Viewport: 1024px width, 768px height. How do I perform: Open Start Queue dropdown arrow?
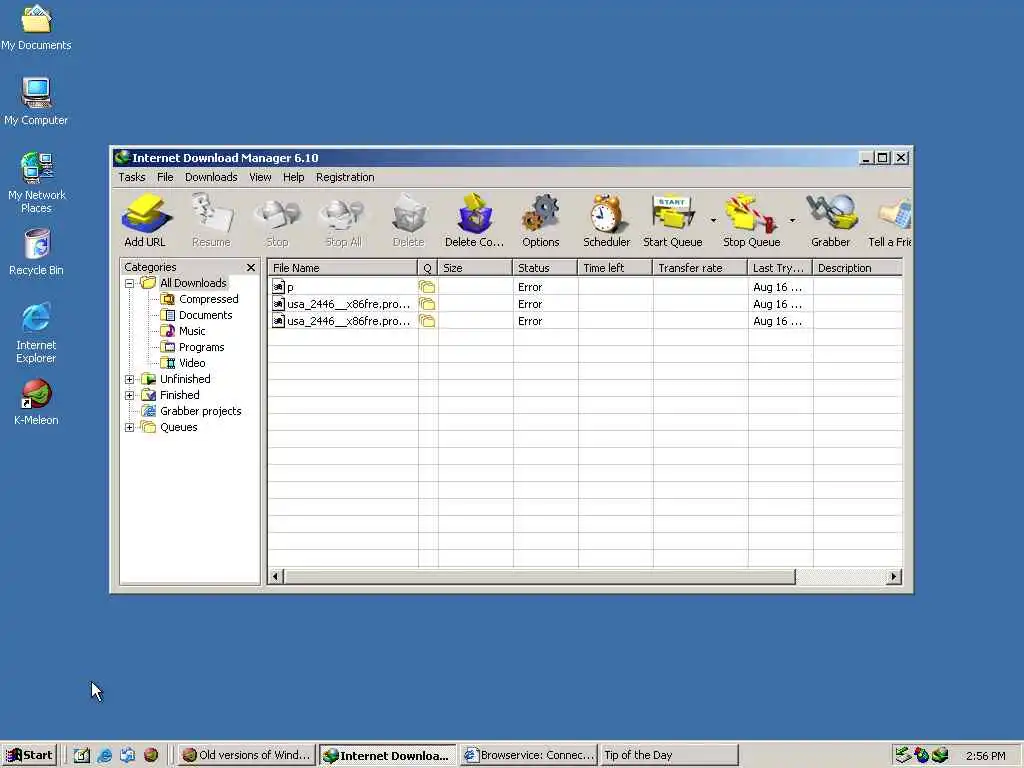[x=713, y=221]
